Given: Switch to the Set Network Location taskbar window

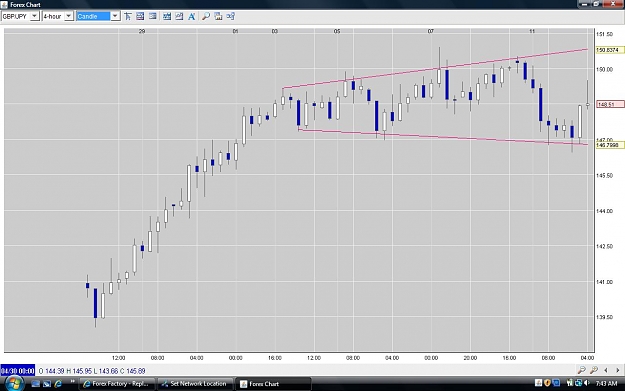Looking at the screenshot, I should click(195, 384).
